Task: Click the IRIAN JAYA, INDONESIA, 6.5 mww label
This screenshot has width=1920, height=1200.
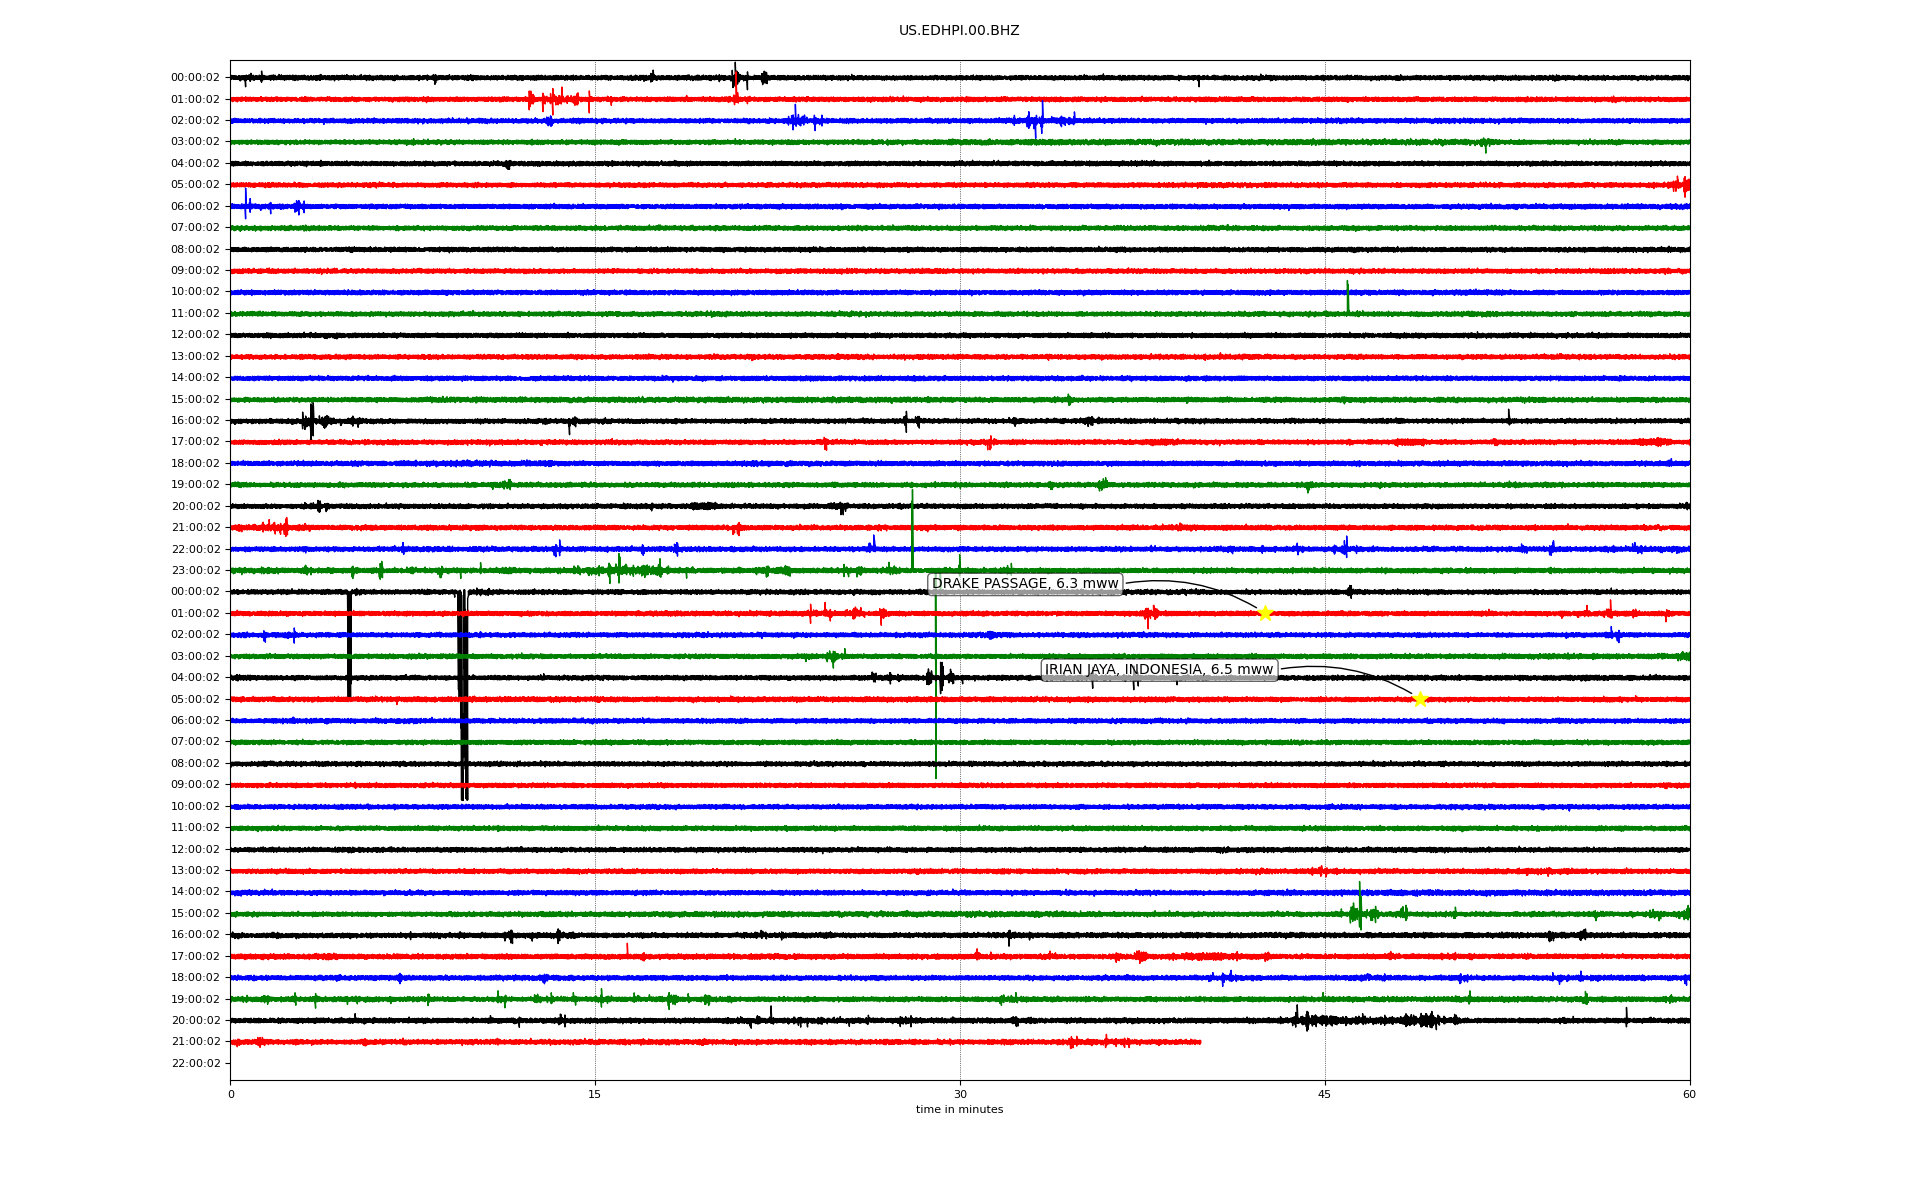Action: click(x=1159, y=670)
